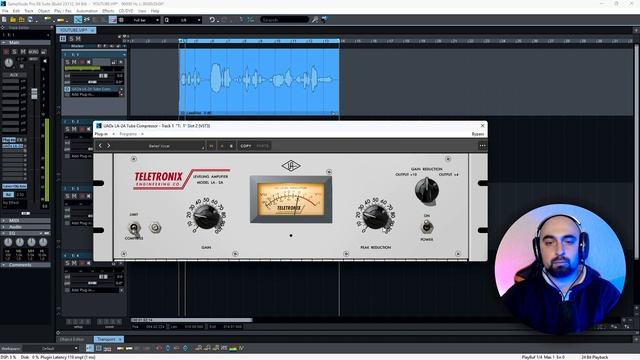Adjust the Peak Reduction knob
Screen dimensions: 640x360
(x=375, y=217)
